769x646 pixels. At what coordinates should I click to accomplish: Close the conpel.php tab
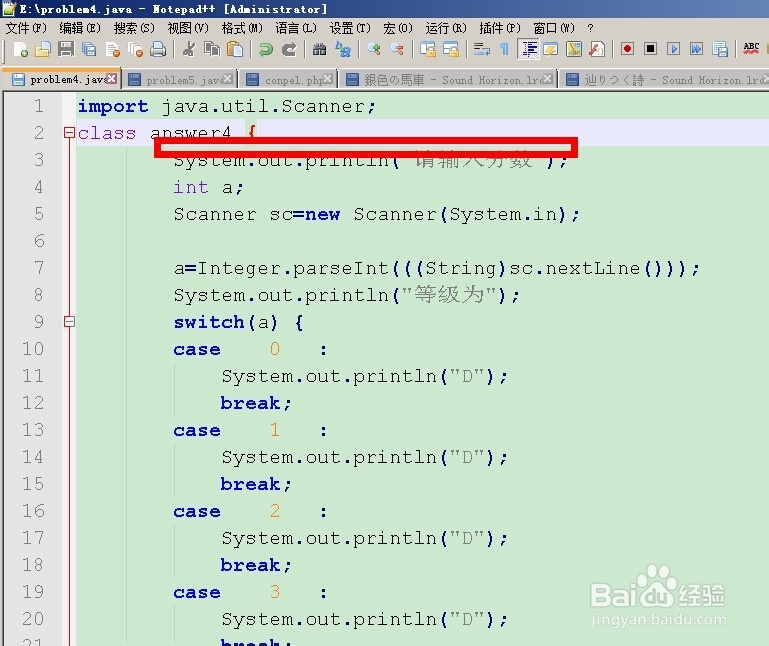[328, 78]
